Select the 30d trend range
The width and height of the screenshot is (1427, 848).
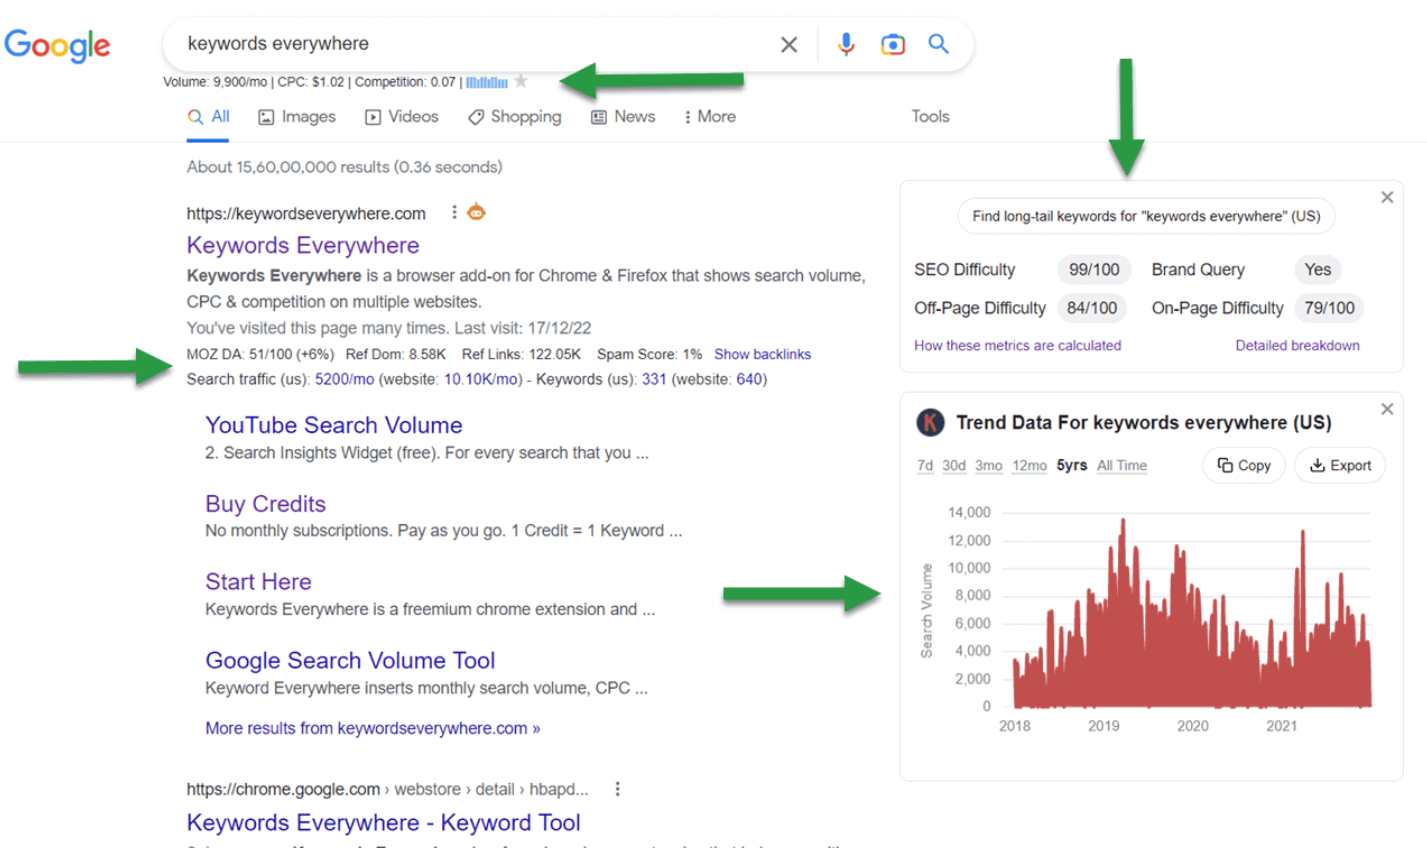954,465
